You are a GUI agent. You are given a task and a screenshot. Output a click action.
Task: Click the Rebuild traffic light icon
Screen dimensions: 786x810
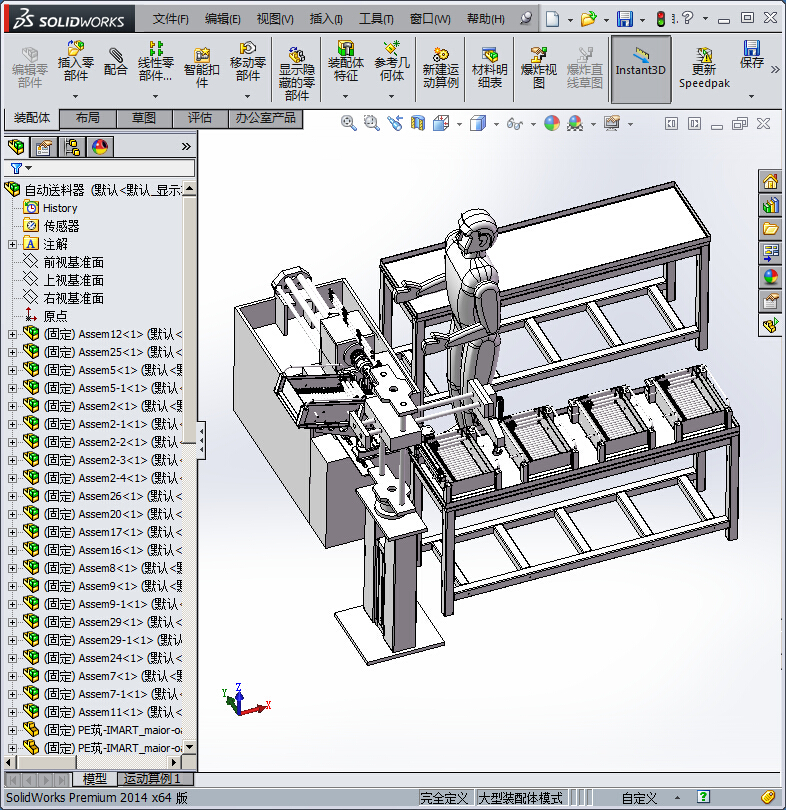[661, 19]
